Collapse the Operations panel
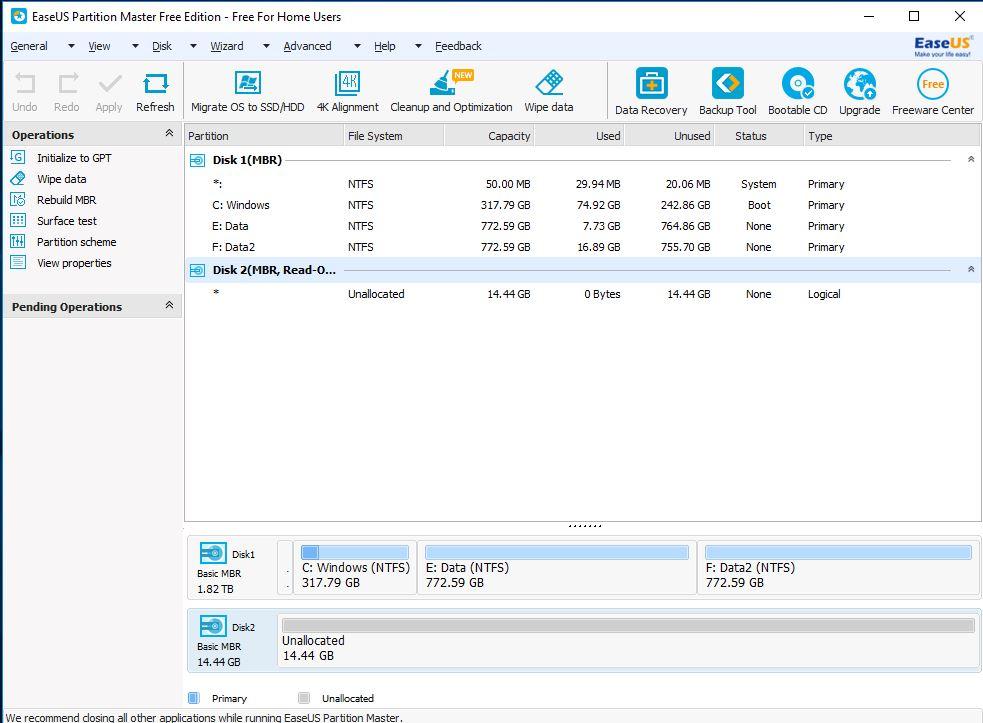983x723 pixels. tap(169, 134)
